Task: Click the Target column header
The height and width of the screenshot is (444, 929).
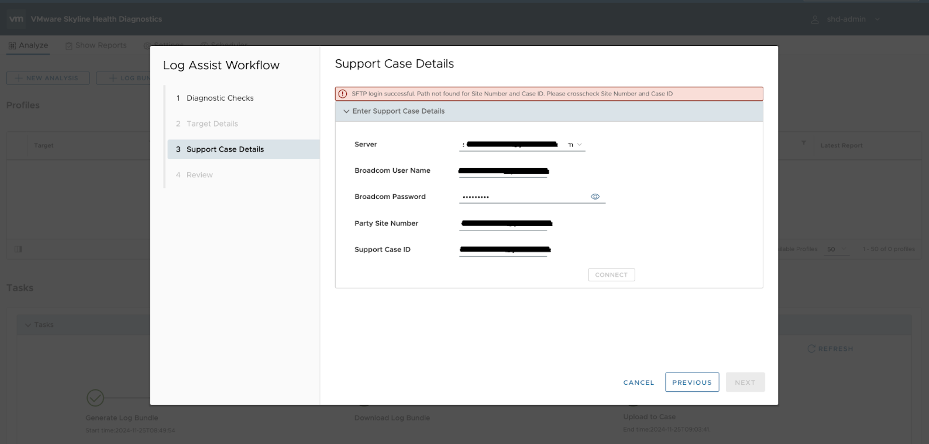Action: pos(44,145)
